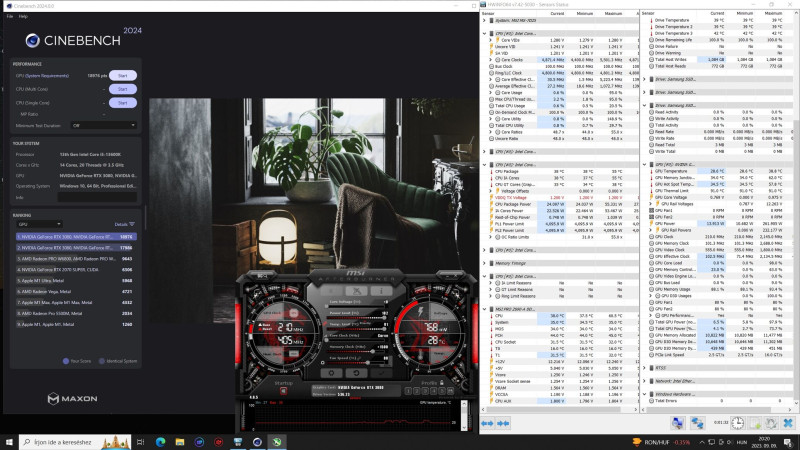Click HWiNFO clock timer icon
This screenshot has height=450, width=800.
[x=737, y=423]
